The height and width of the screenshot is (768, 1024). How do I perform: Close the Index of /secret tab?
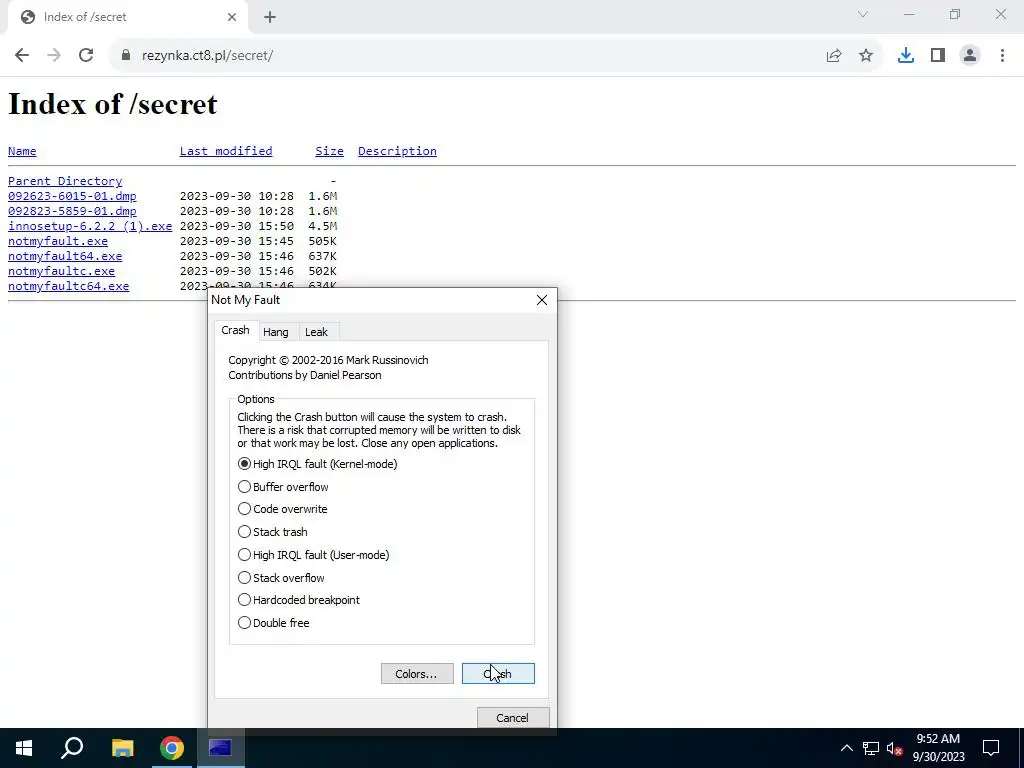click(x=232, y=17)
